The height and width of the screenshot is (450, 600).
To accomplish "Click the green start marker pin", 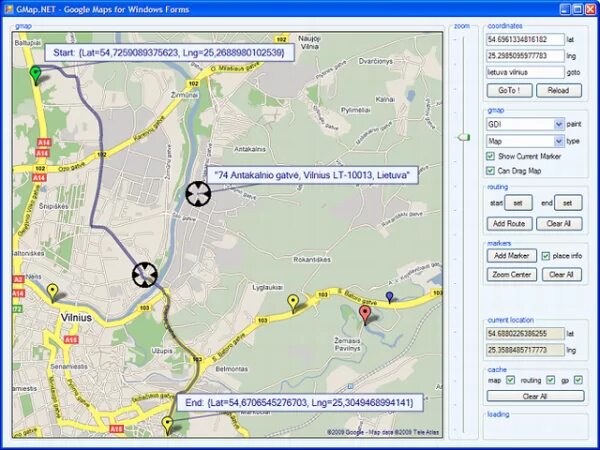I will pyautogui.click(x=35, y=75).
